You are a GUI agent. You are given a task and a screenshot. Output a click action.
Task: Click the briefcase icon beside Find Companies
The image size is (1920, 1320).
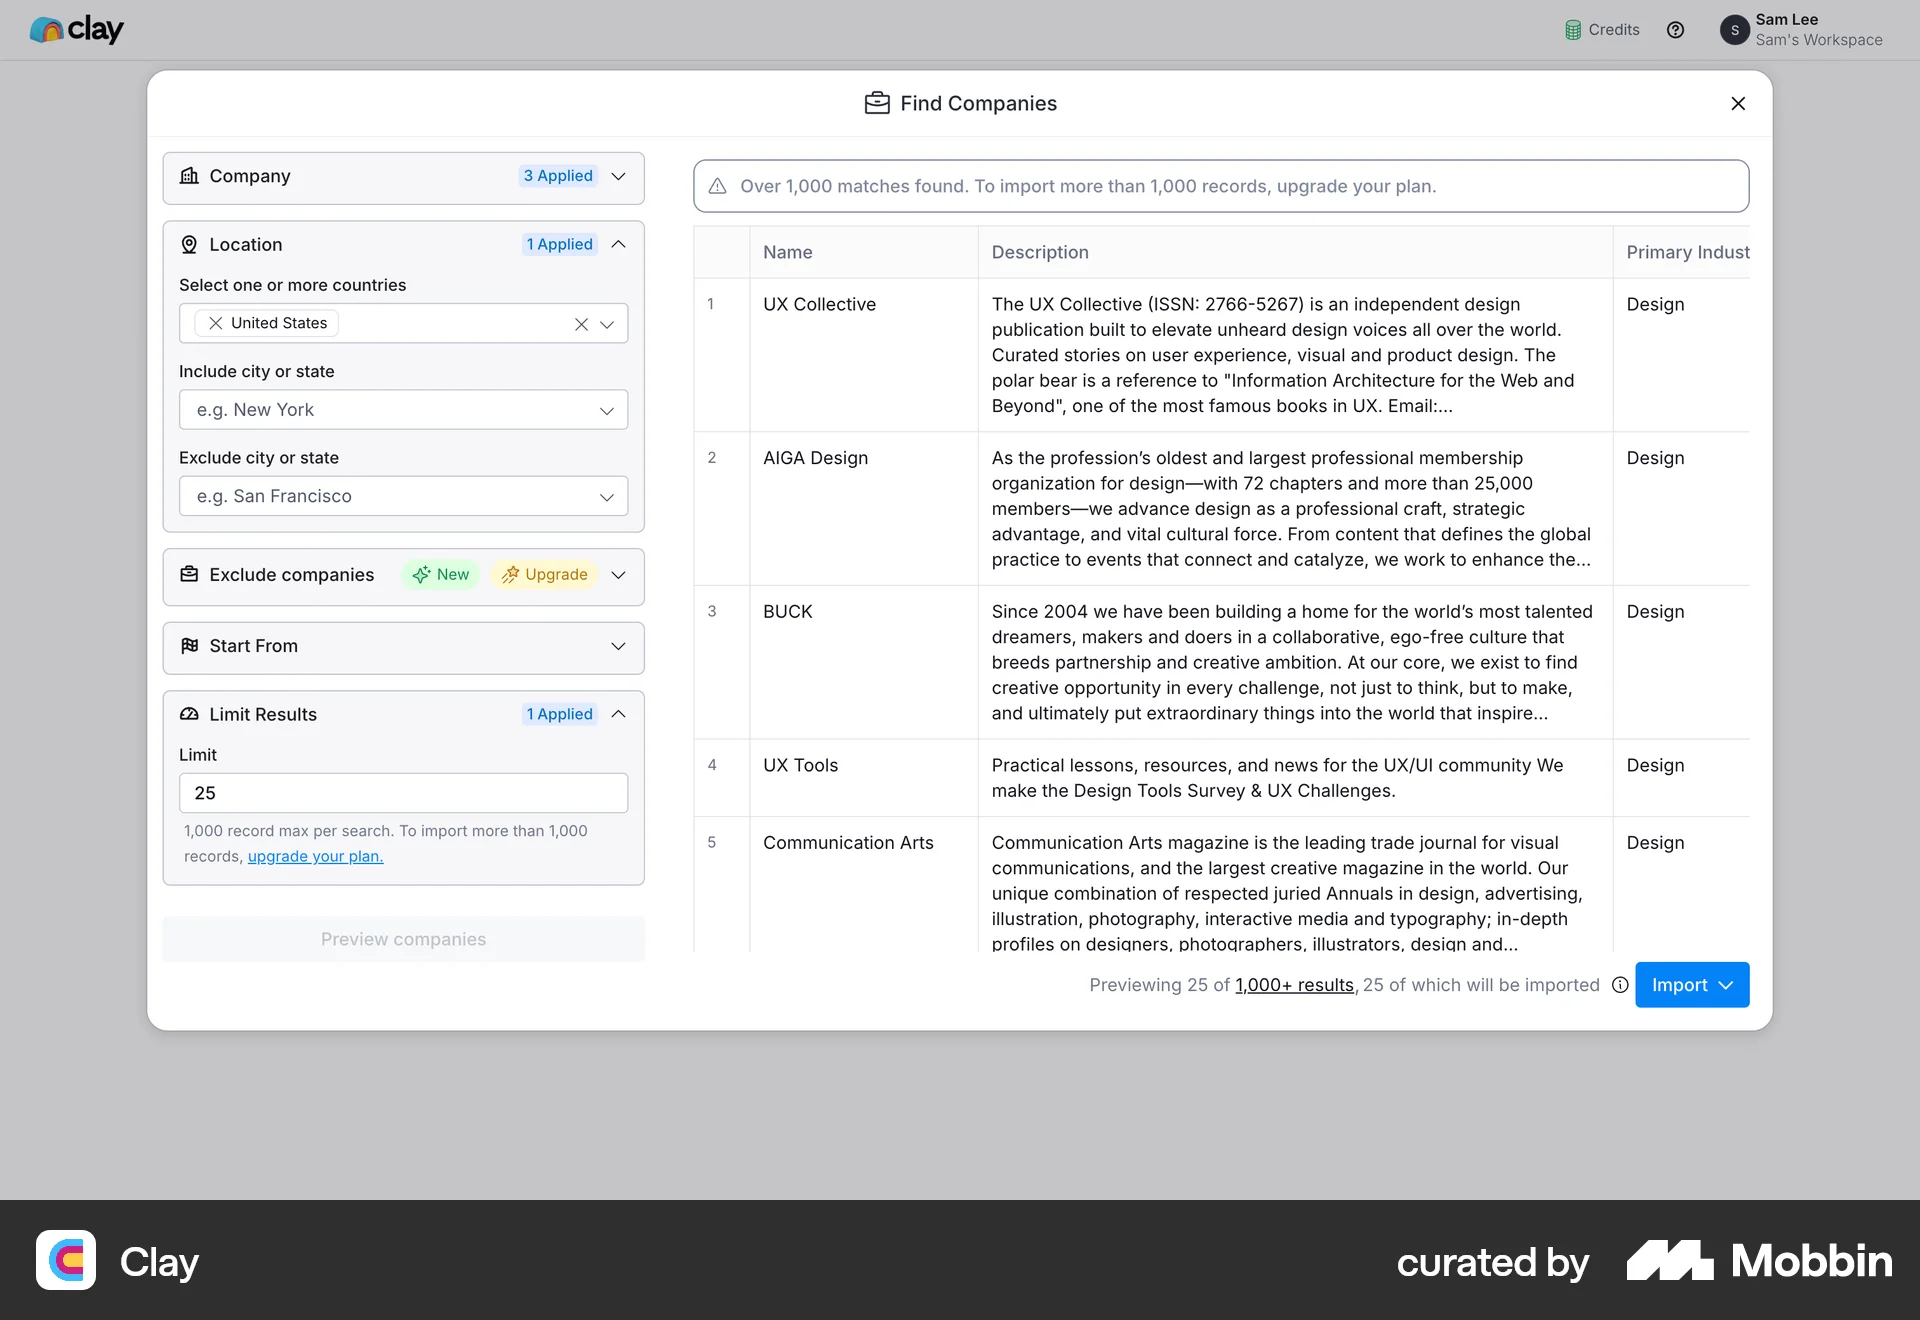pyautogui.click(x=876, y=103)
